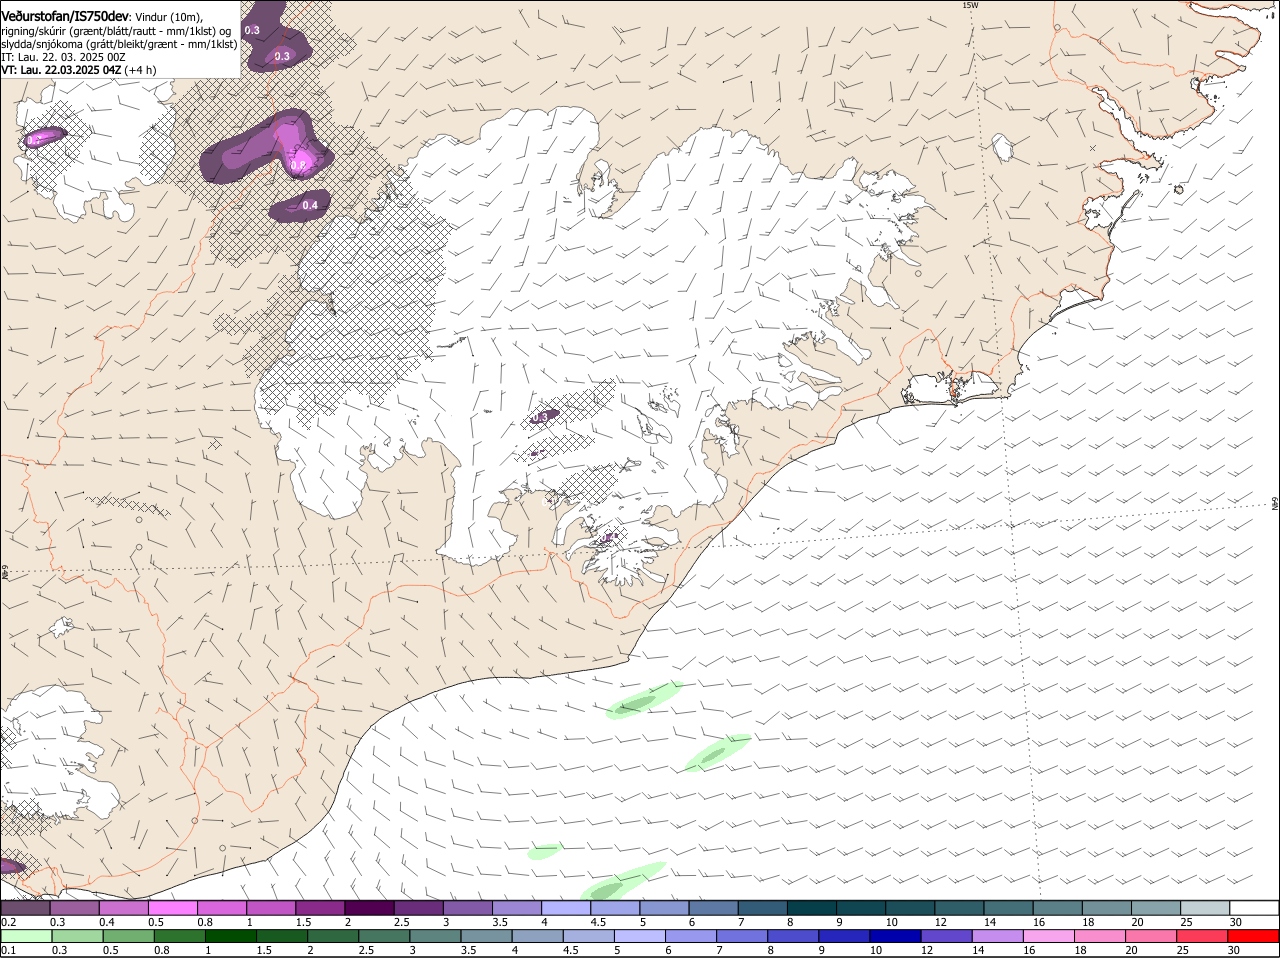Click dark green bottom swatch between 1 and 1.5
The width and height of the screenshot is (1280, 958).
231,936
